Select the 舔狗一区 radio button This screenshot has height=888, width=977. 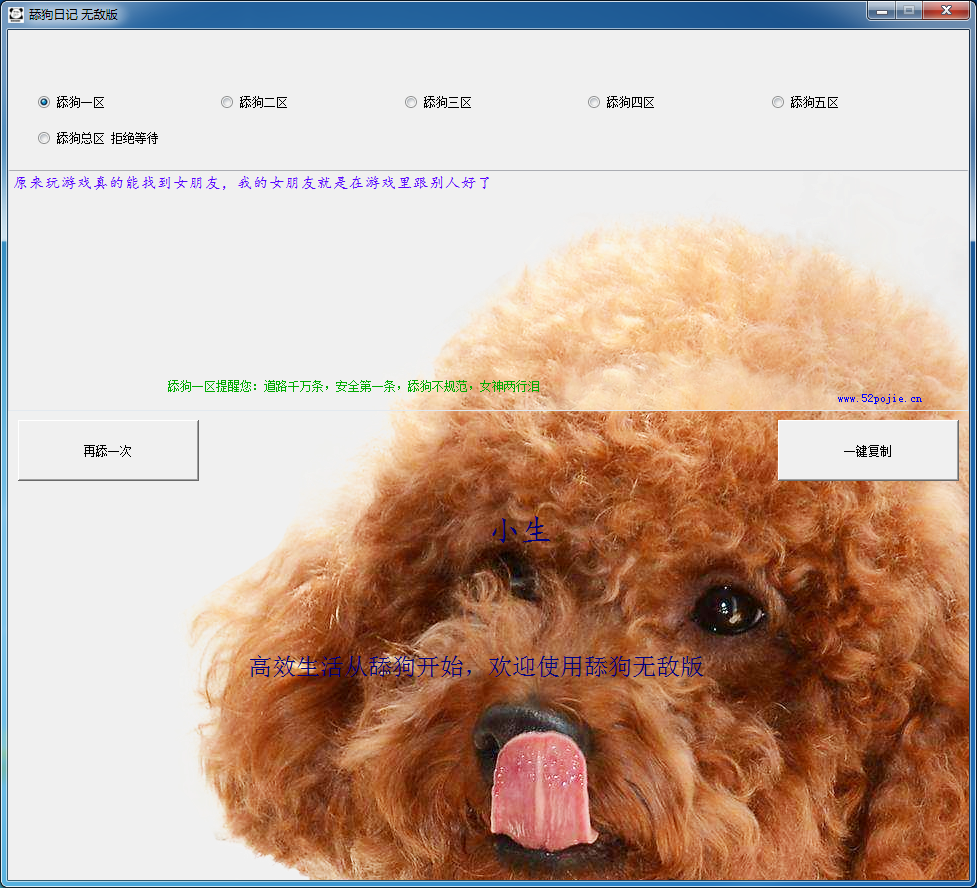[71, 102]
